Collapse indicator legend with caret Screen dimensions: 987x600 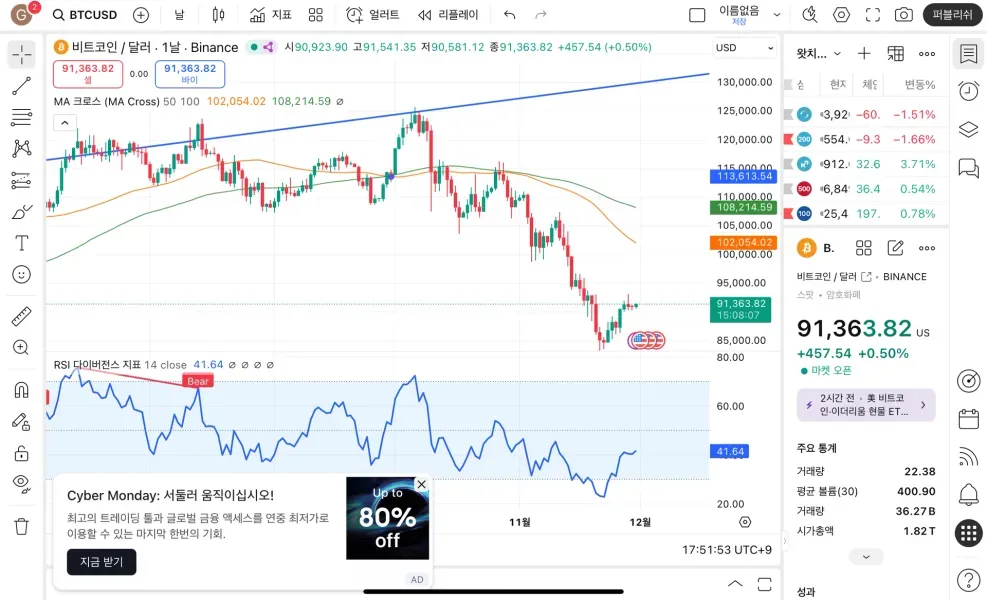pos(65,123)
